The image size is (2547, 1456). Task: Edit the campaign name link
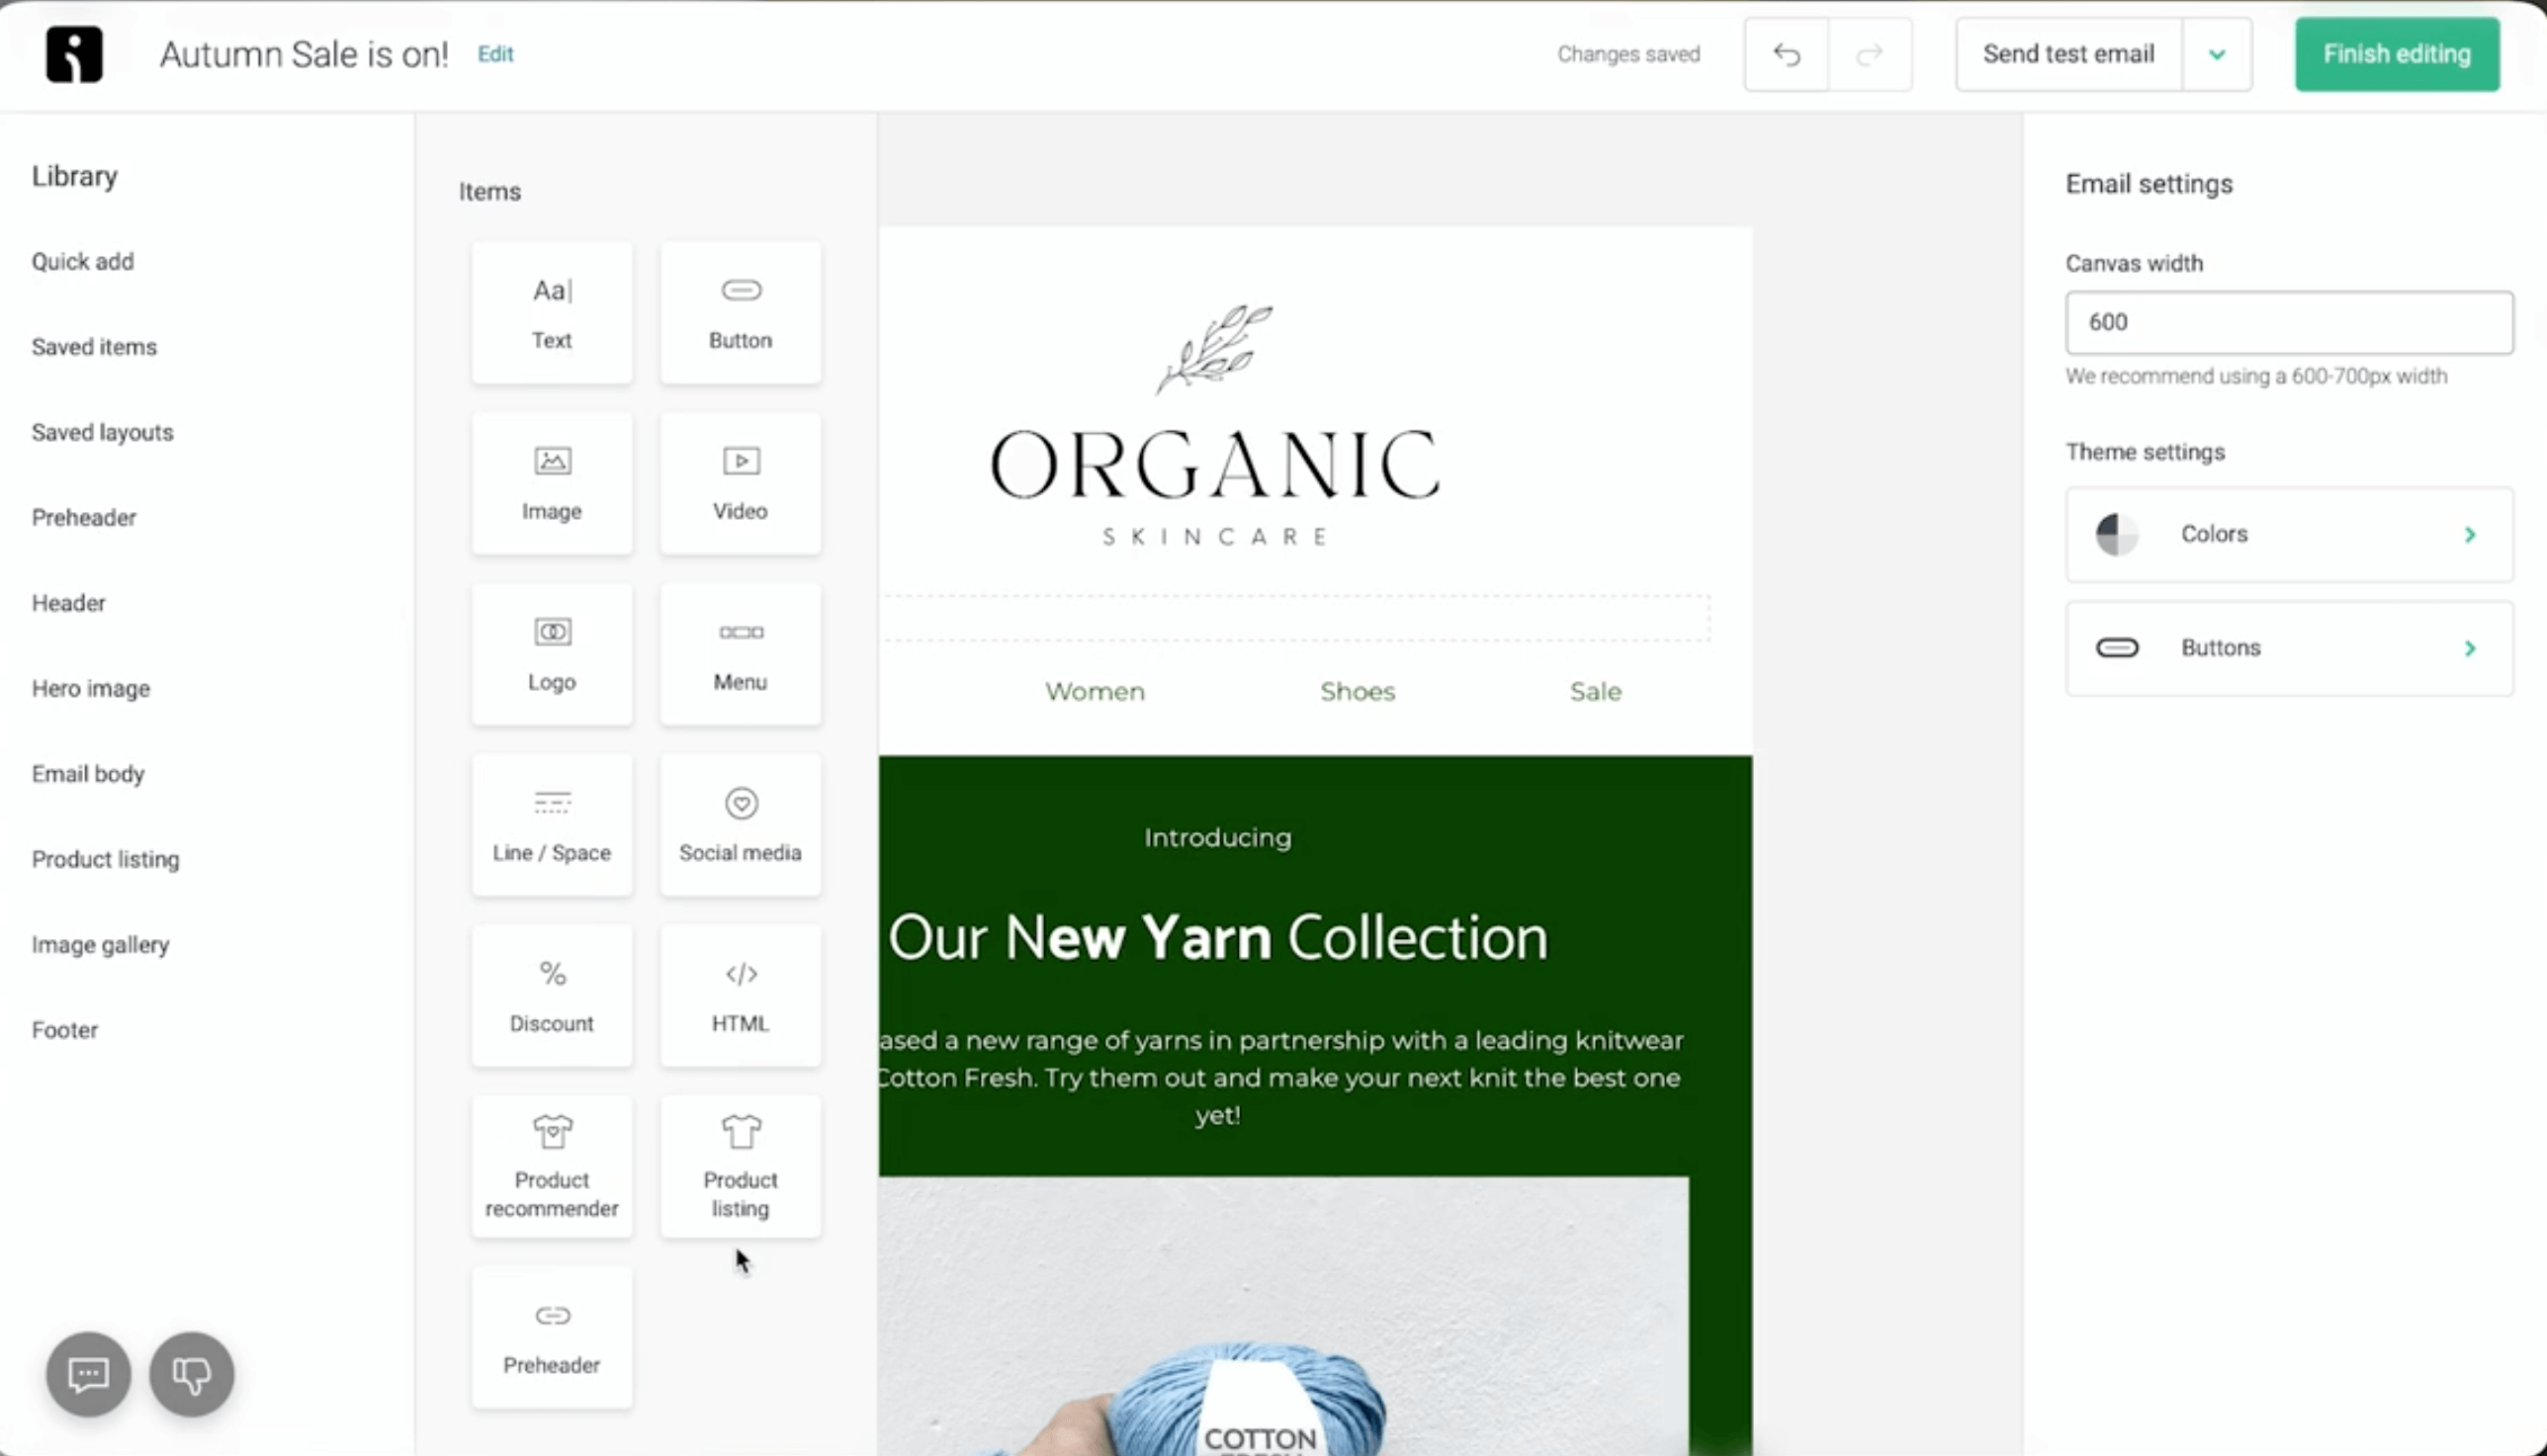[495, 54]
